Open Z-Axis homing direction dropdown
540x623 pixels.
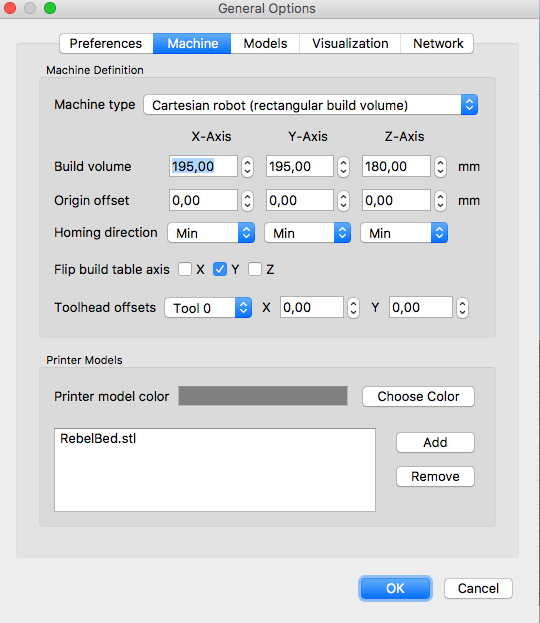[x=404, y=233]
